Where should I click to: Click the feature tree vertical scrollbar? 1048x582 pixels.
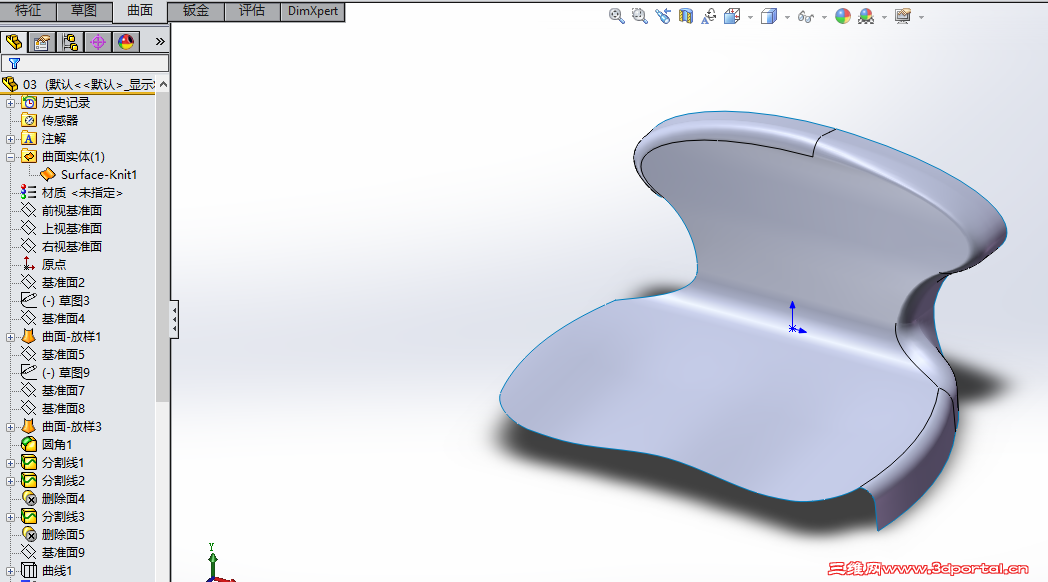coord(162,247)
